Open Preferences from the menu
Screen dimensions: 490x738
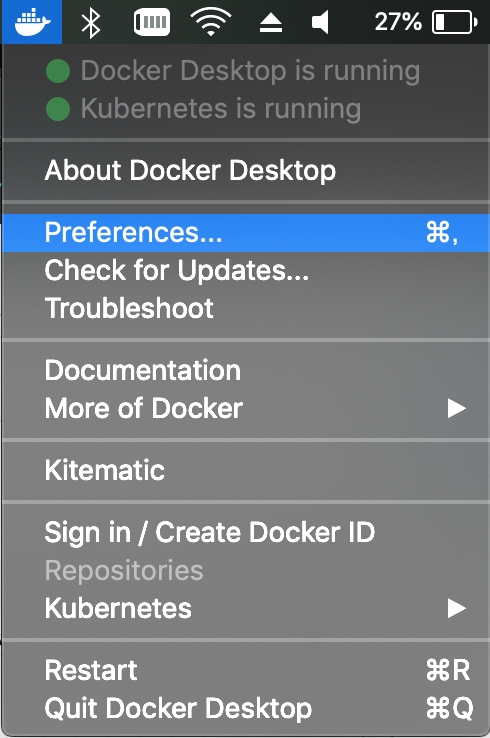click(x=245, y=233)
